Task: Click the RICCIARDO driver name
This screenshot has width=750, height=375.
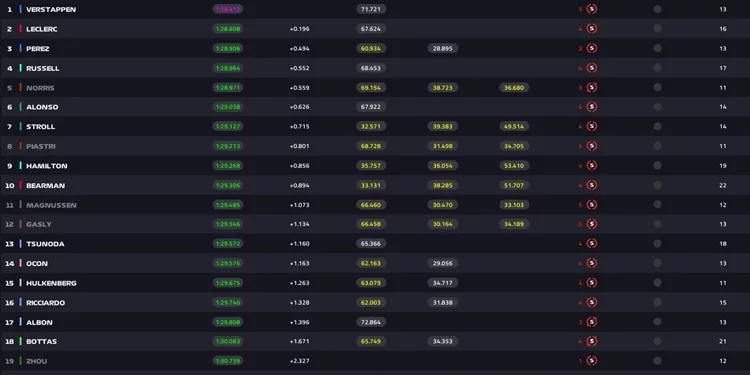Action: click(x=46, y=303)
